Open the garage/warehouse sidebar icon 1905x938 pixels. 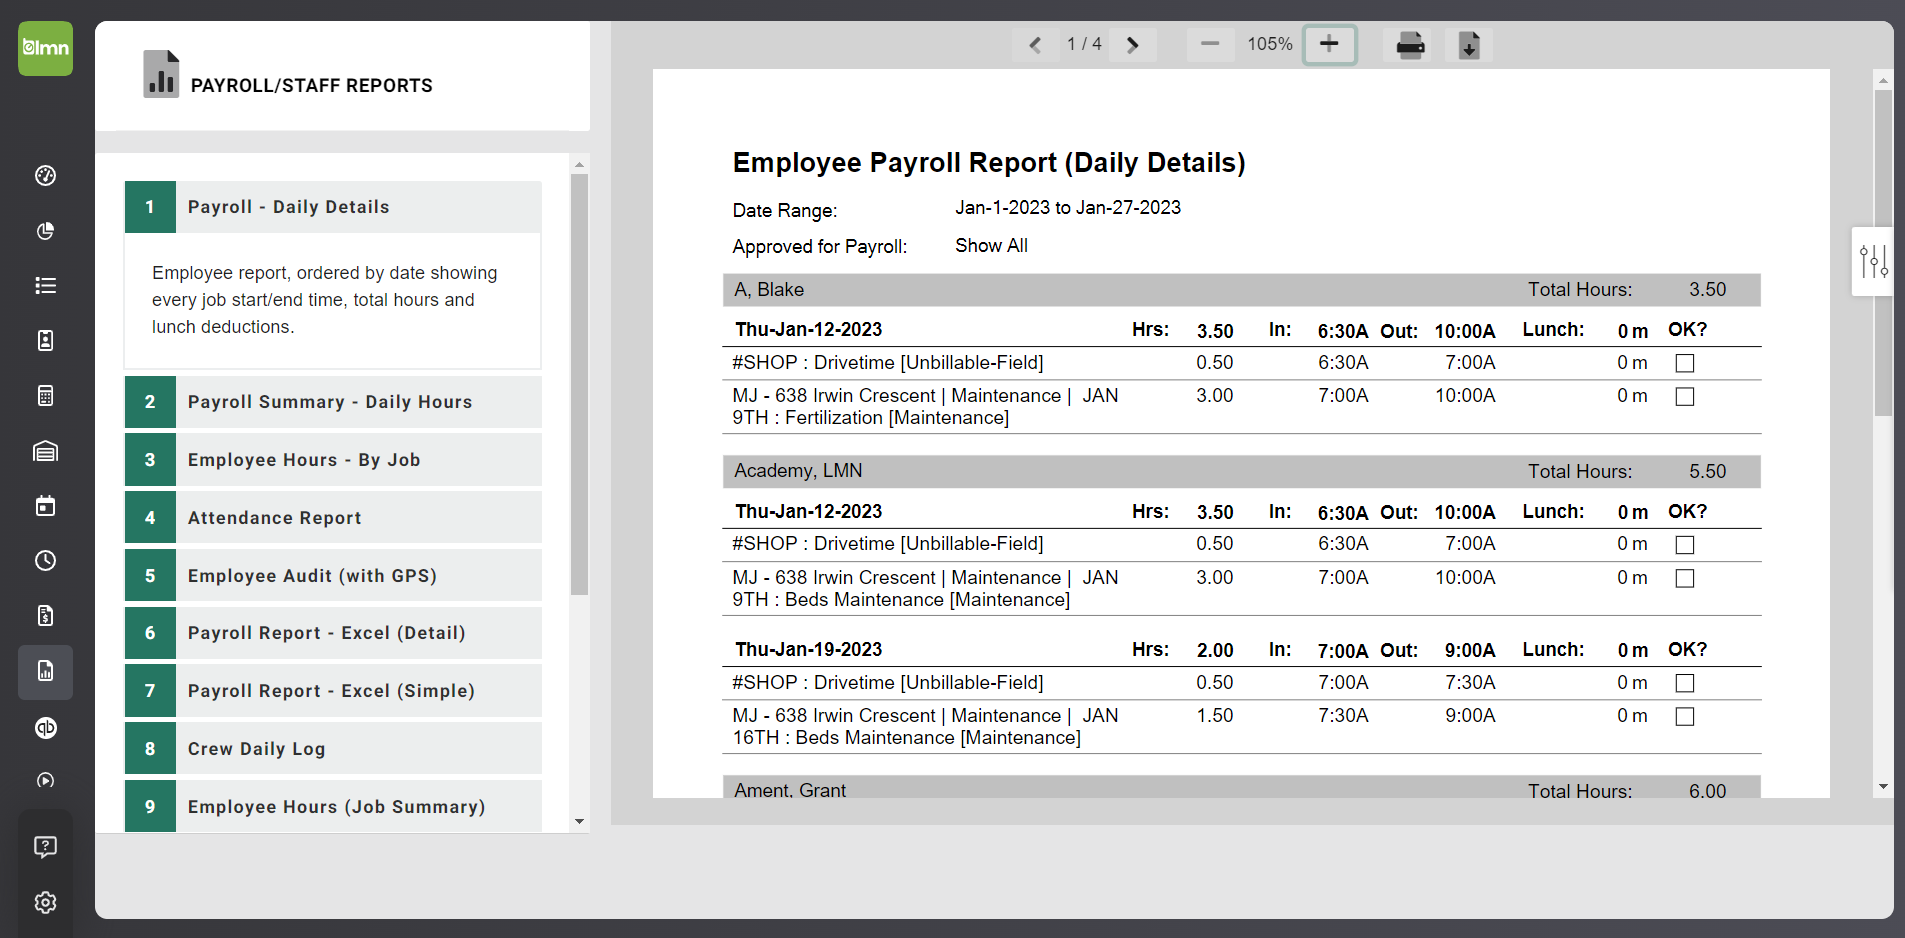[x=45, y=451]
